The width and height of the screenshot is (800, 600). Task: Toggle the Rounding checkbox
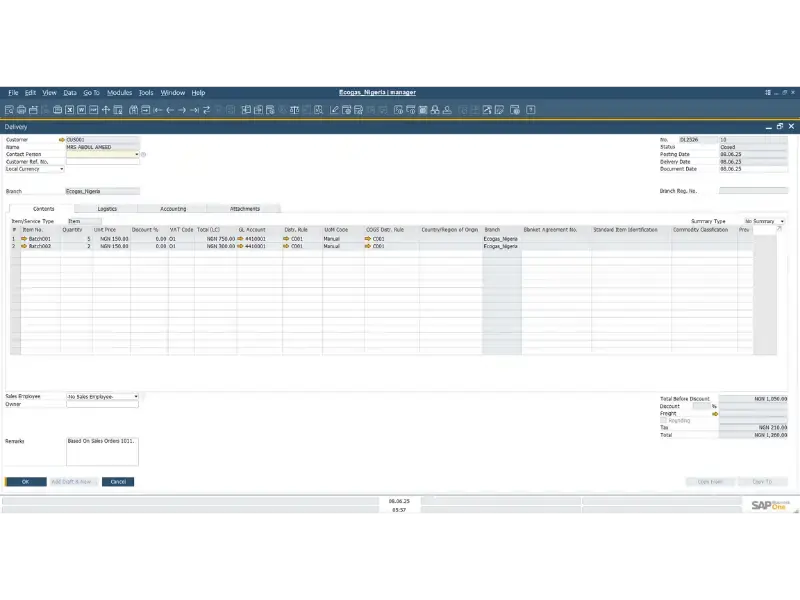tap(663, 420)
